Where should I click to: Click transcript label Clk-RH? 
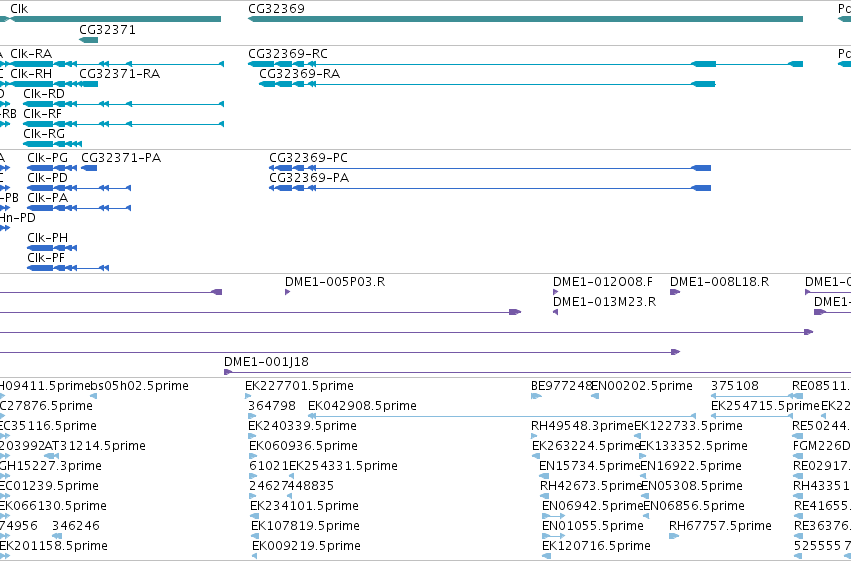click(x=31, y=74)
